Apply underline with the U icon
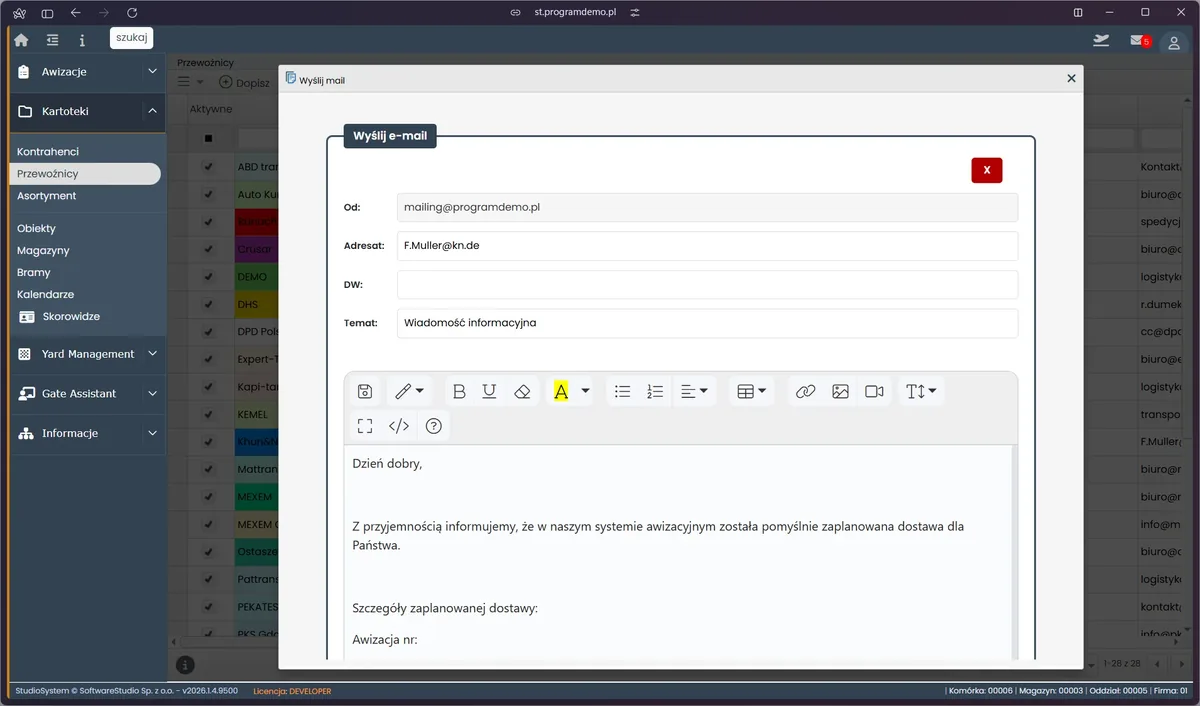Viewport: 1200px width, 706px height. (x=489, y=391)
